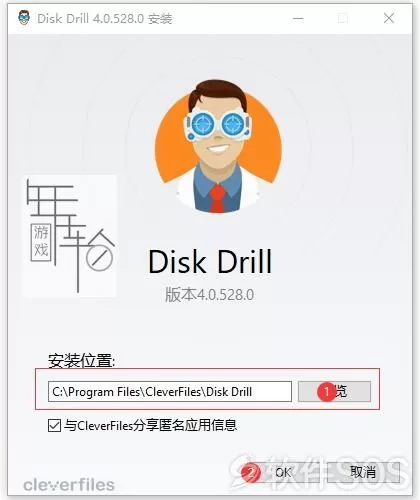Confirm installation with the OK button
The height and width of the screenshot is (500, 420).
point(283,472)
